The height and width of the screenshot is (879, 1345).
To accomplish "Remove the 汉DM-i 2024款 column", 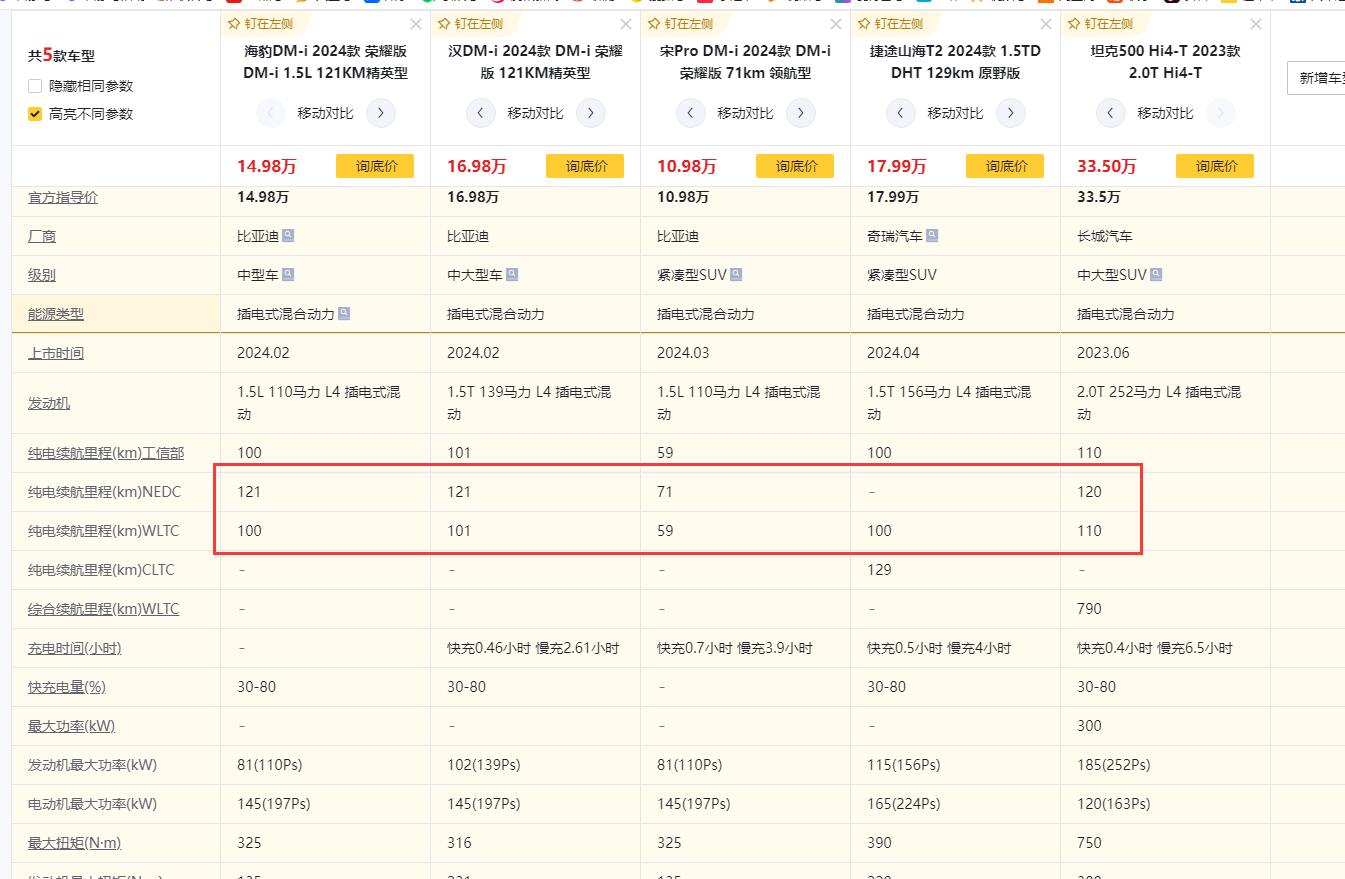I will click(x=626, y=24).
